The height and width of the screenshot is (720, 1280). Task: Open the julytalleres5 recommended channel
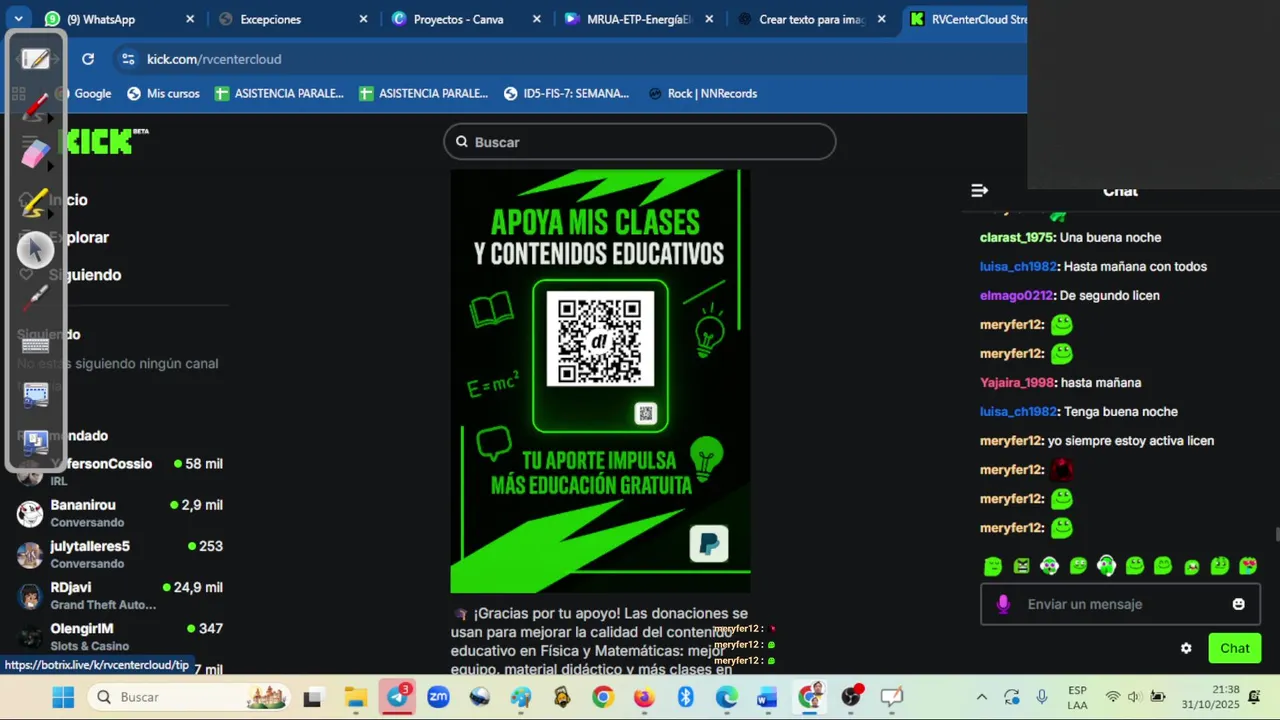pyautogui.click(x=120, y=554)
